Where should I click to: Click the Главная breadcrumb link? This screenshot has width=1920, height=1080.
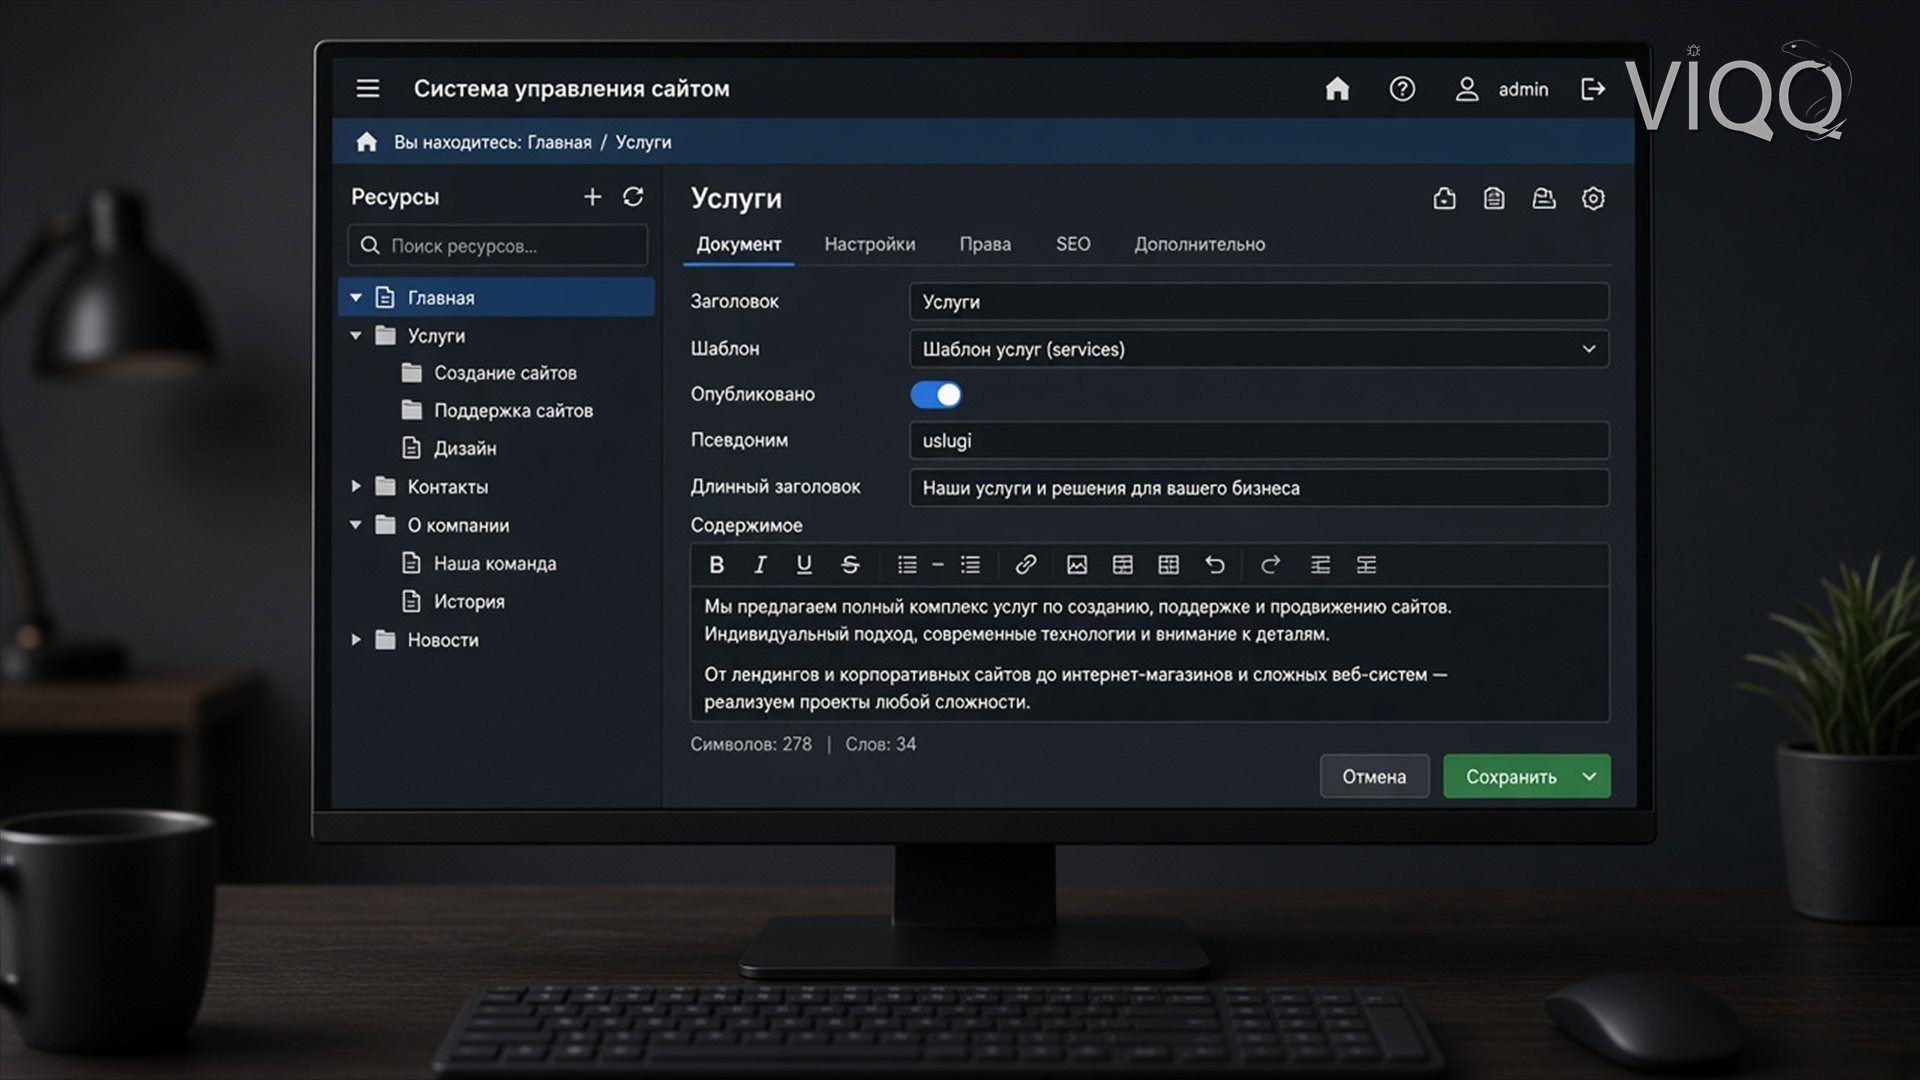[559, 142]
